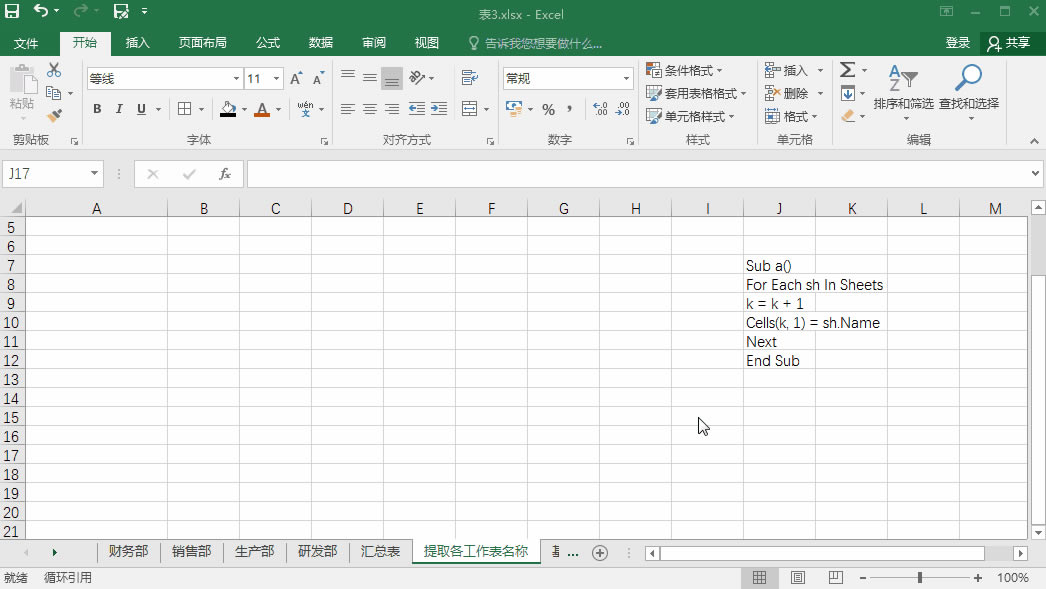
Task: Toggle center text alignment
Action: point(370,109)
